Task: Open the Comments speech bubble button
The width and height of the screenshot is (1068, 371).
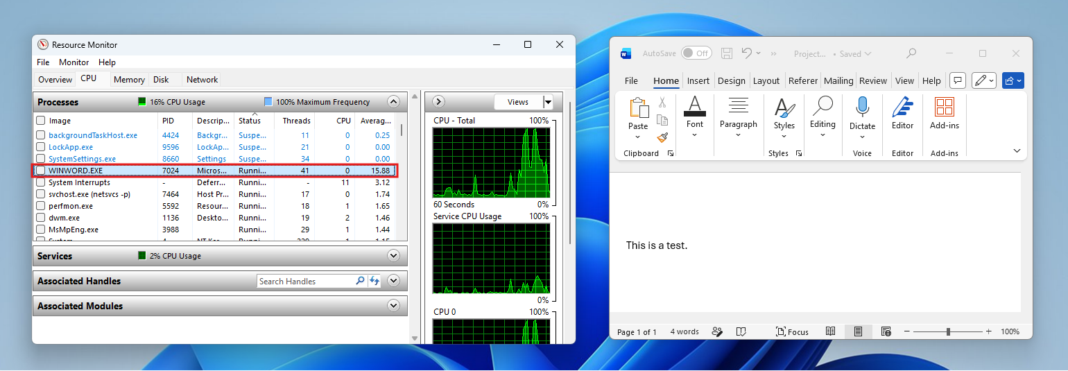Action: click(958, 80)
